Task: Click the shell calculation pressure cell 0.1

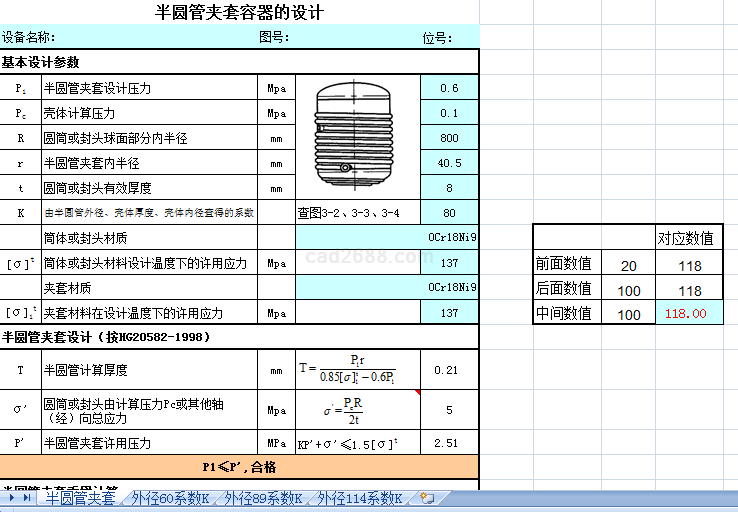Action: tap(450, 113)
